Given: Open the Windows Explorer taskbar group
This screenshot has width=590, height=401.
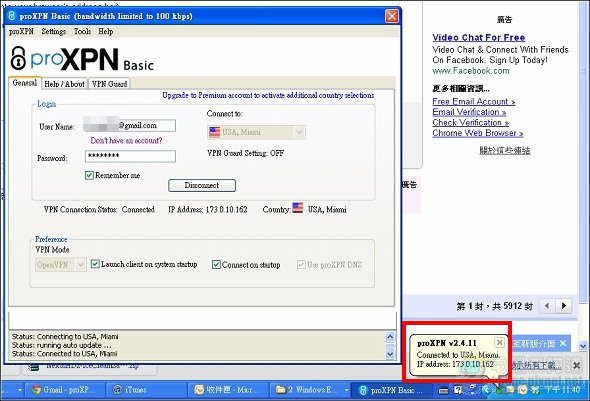Looking at the screenshot, I should 311,390.
